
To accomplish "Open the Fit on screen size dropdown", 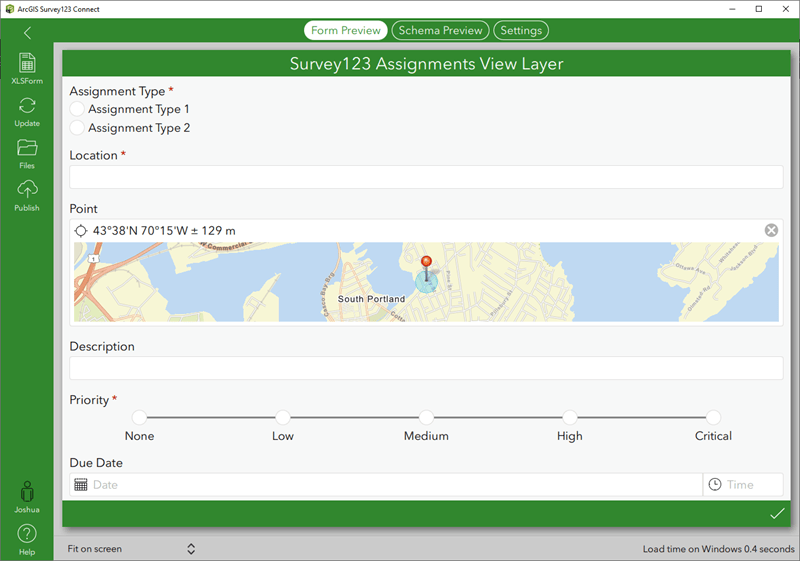I will tap(131, 549).
